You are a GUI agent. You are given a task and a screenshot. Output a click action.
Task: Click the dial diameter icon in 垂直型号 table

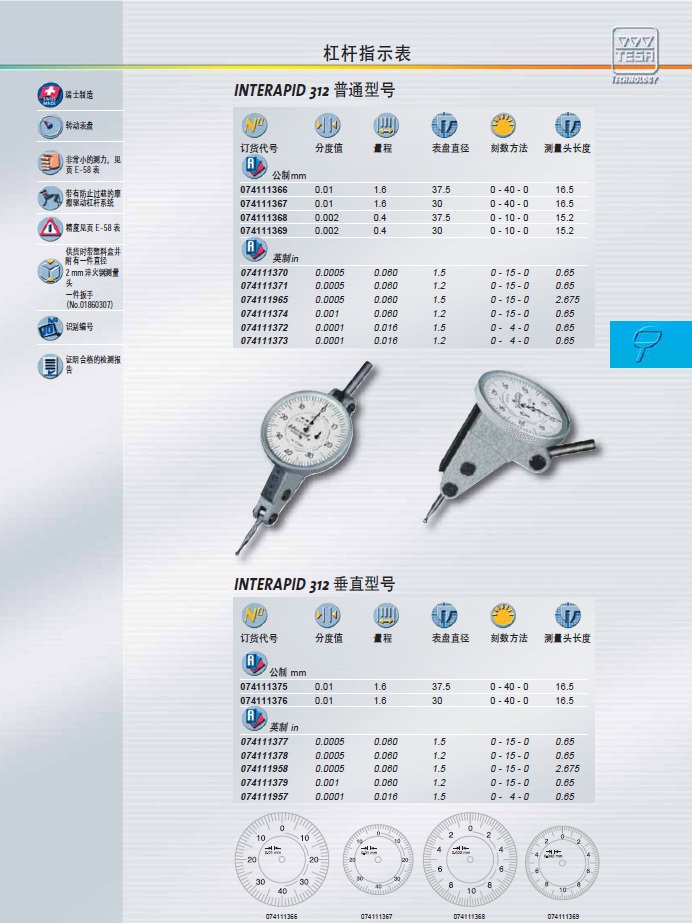click(x=444, y=615)
